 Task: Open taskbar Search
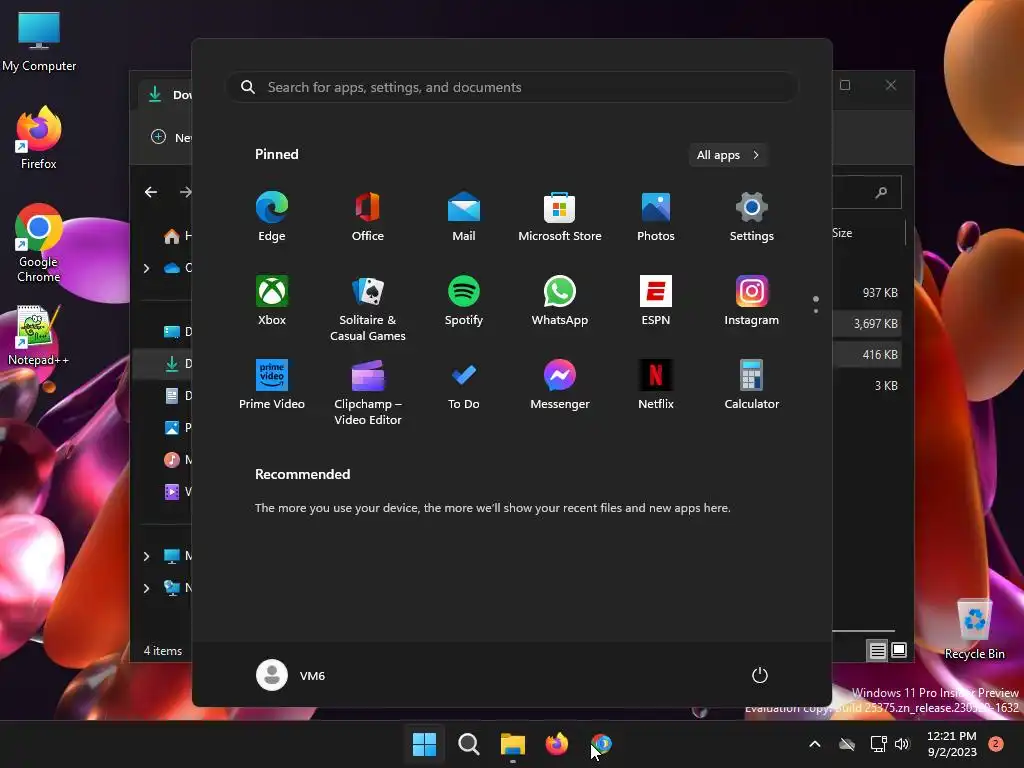[x=468, y=744]
